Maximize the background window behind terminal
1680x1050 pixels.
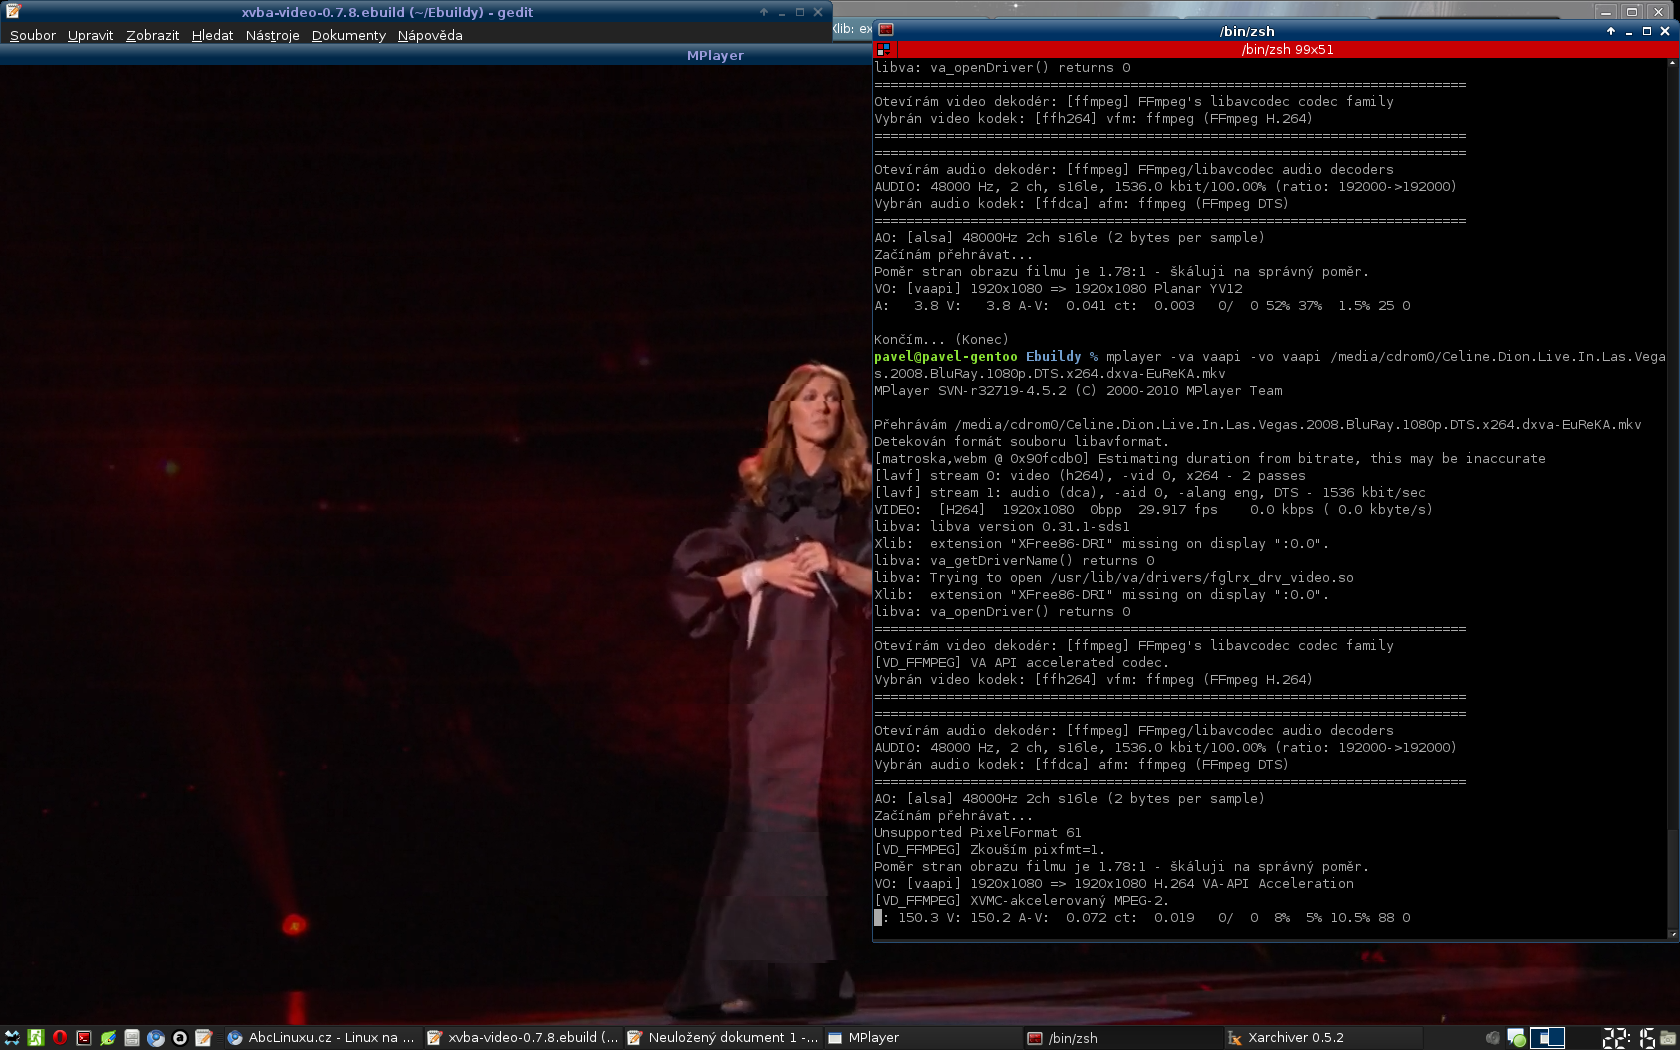[1632, 11]
